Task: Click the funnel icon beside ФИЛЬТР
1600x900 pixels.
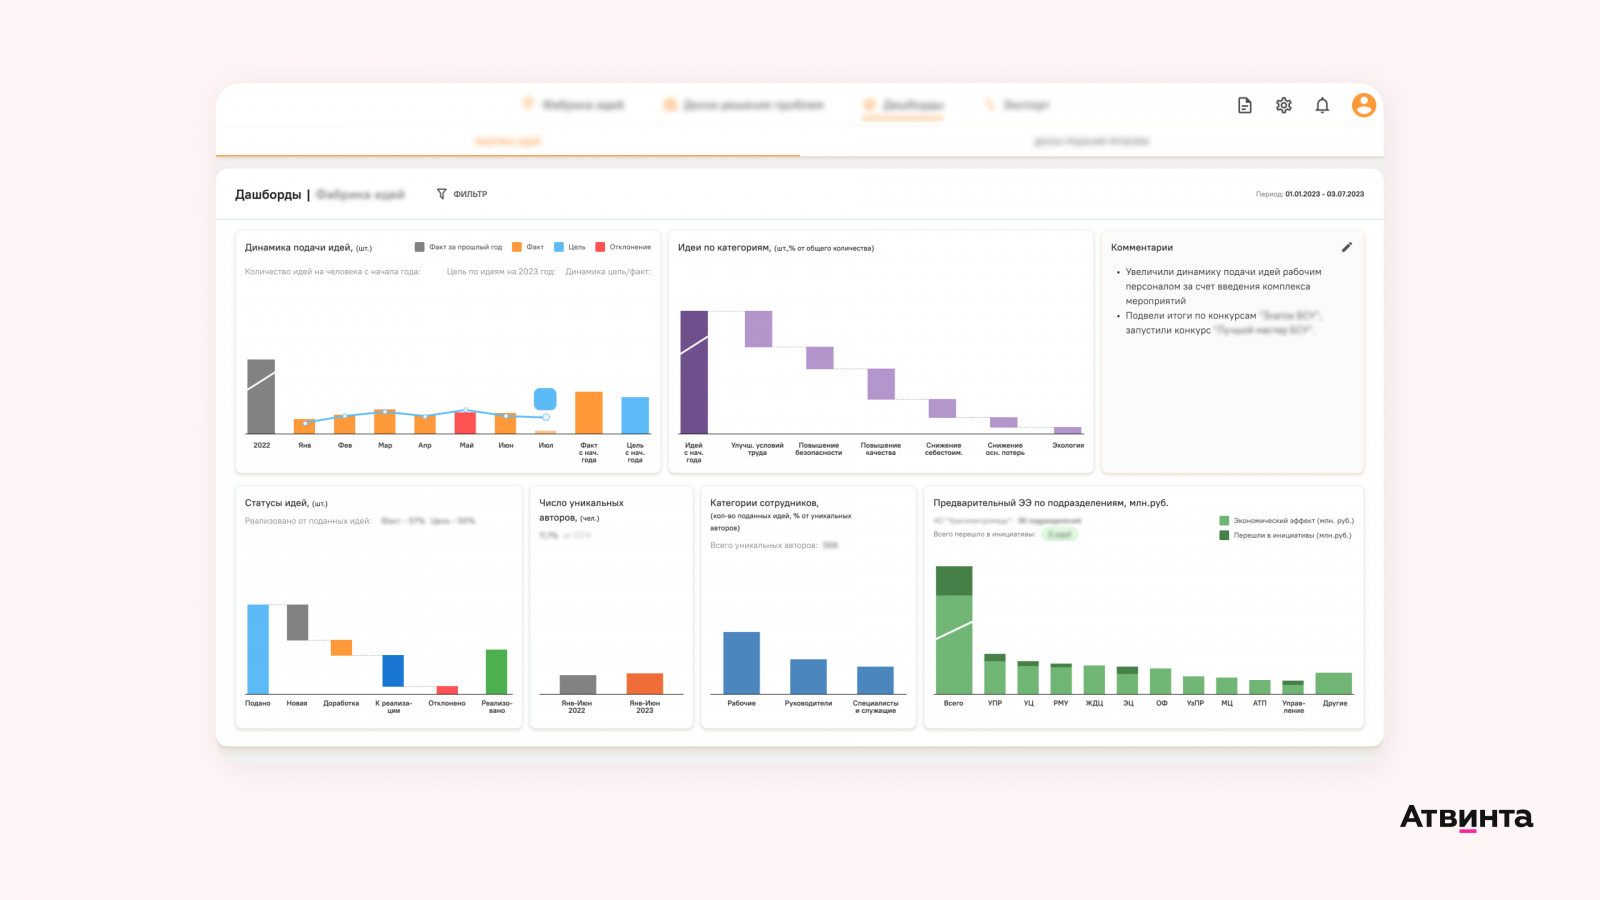Action: pos(442,194)
